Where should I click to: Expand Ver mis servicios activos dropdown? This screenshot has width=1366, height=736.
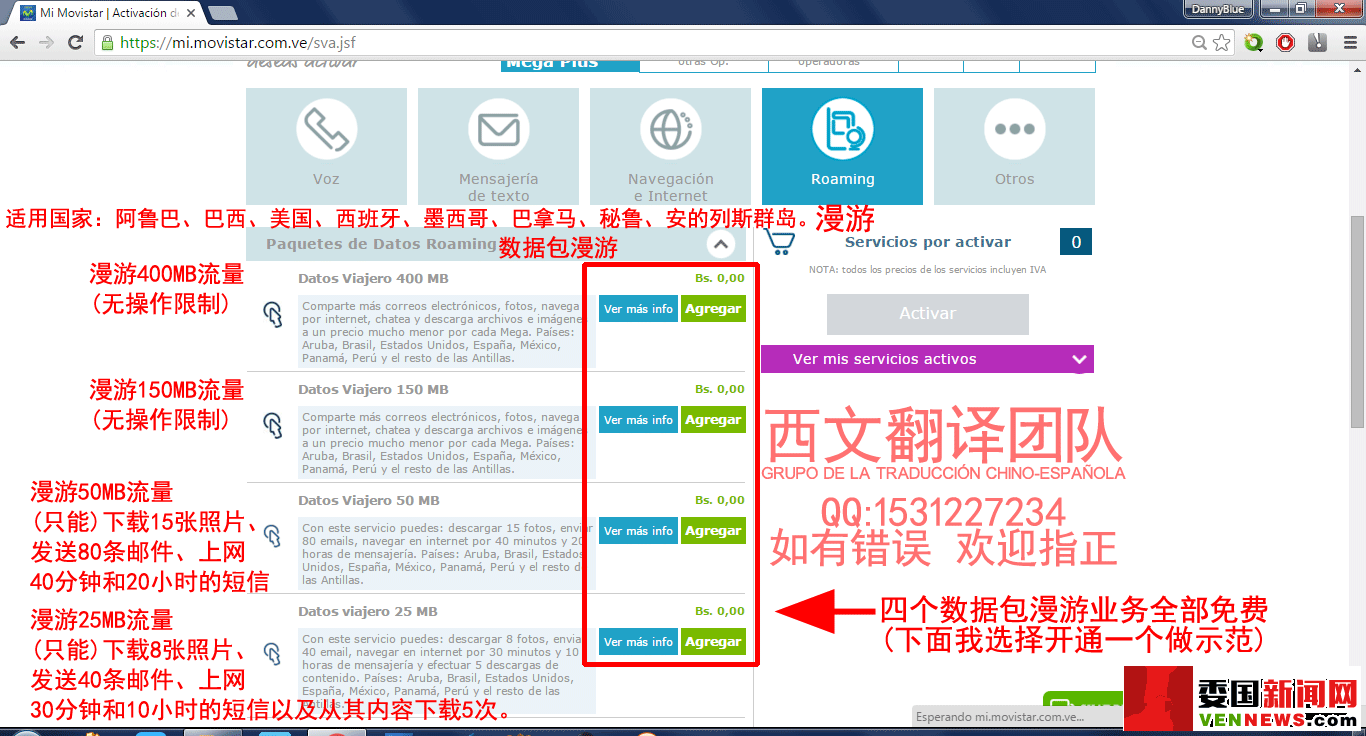(927, 359)
